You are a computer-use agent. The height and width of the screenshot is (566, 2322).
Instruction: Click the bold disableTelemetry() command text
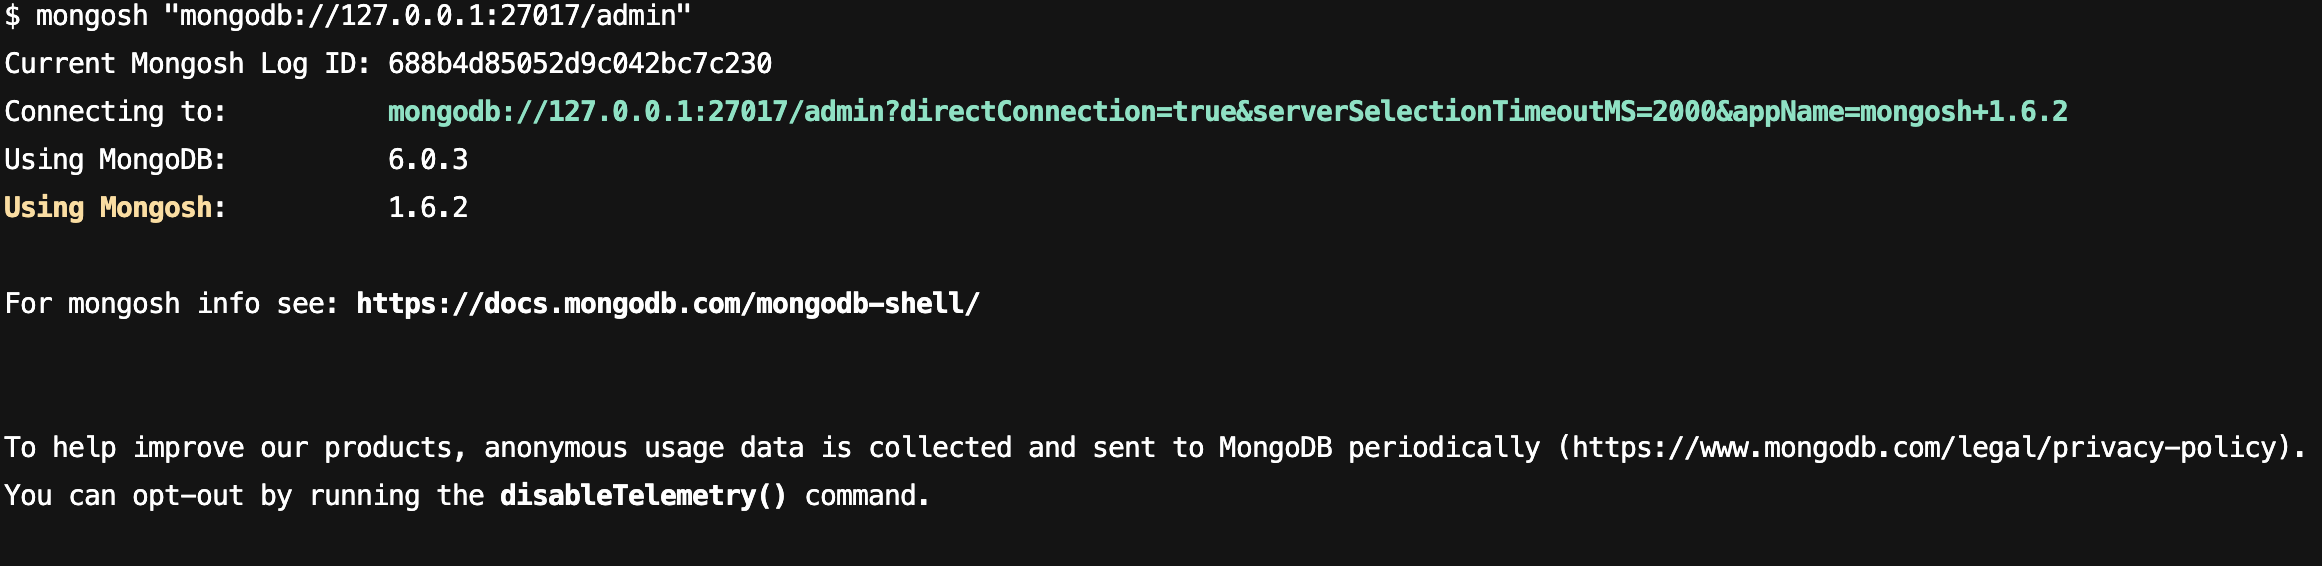point(643,496)
